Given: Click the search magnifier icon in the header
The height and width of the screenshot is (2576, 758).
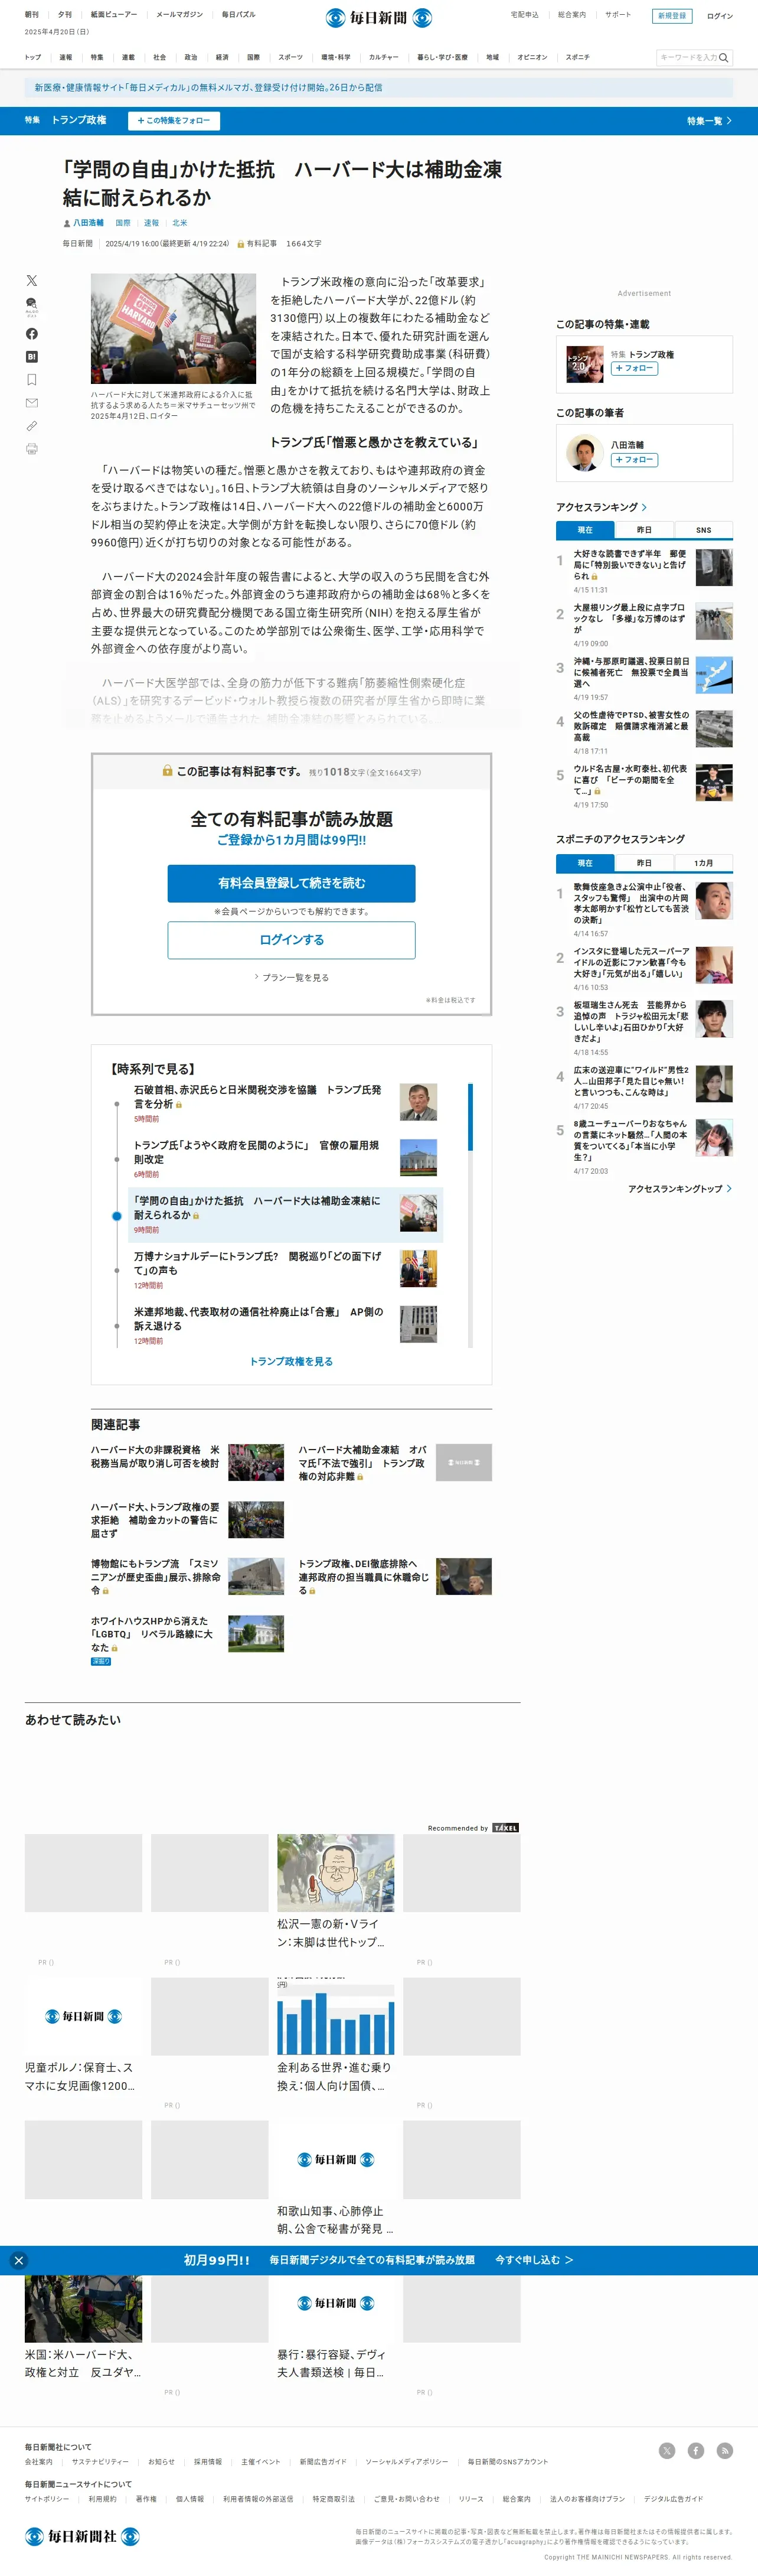Looking at the screenshot, I should [x=724, y=58].
